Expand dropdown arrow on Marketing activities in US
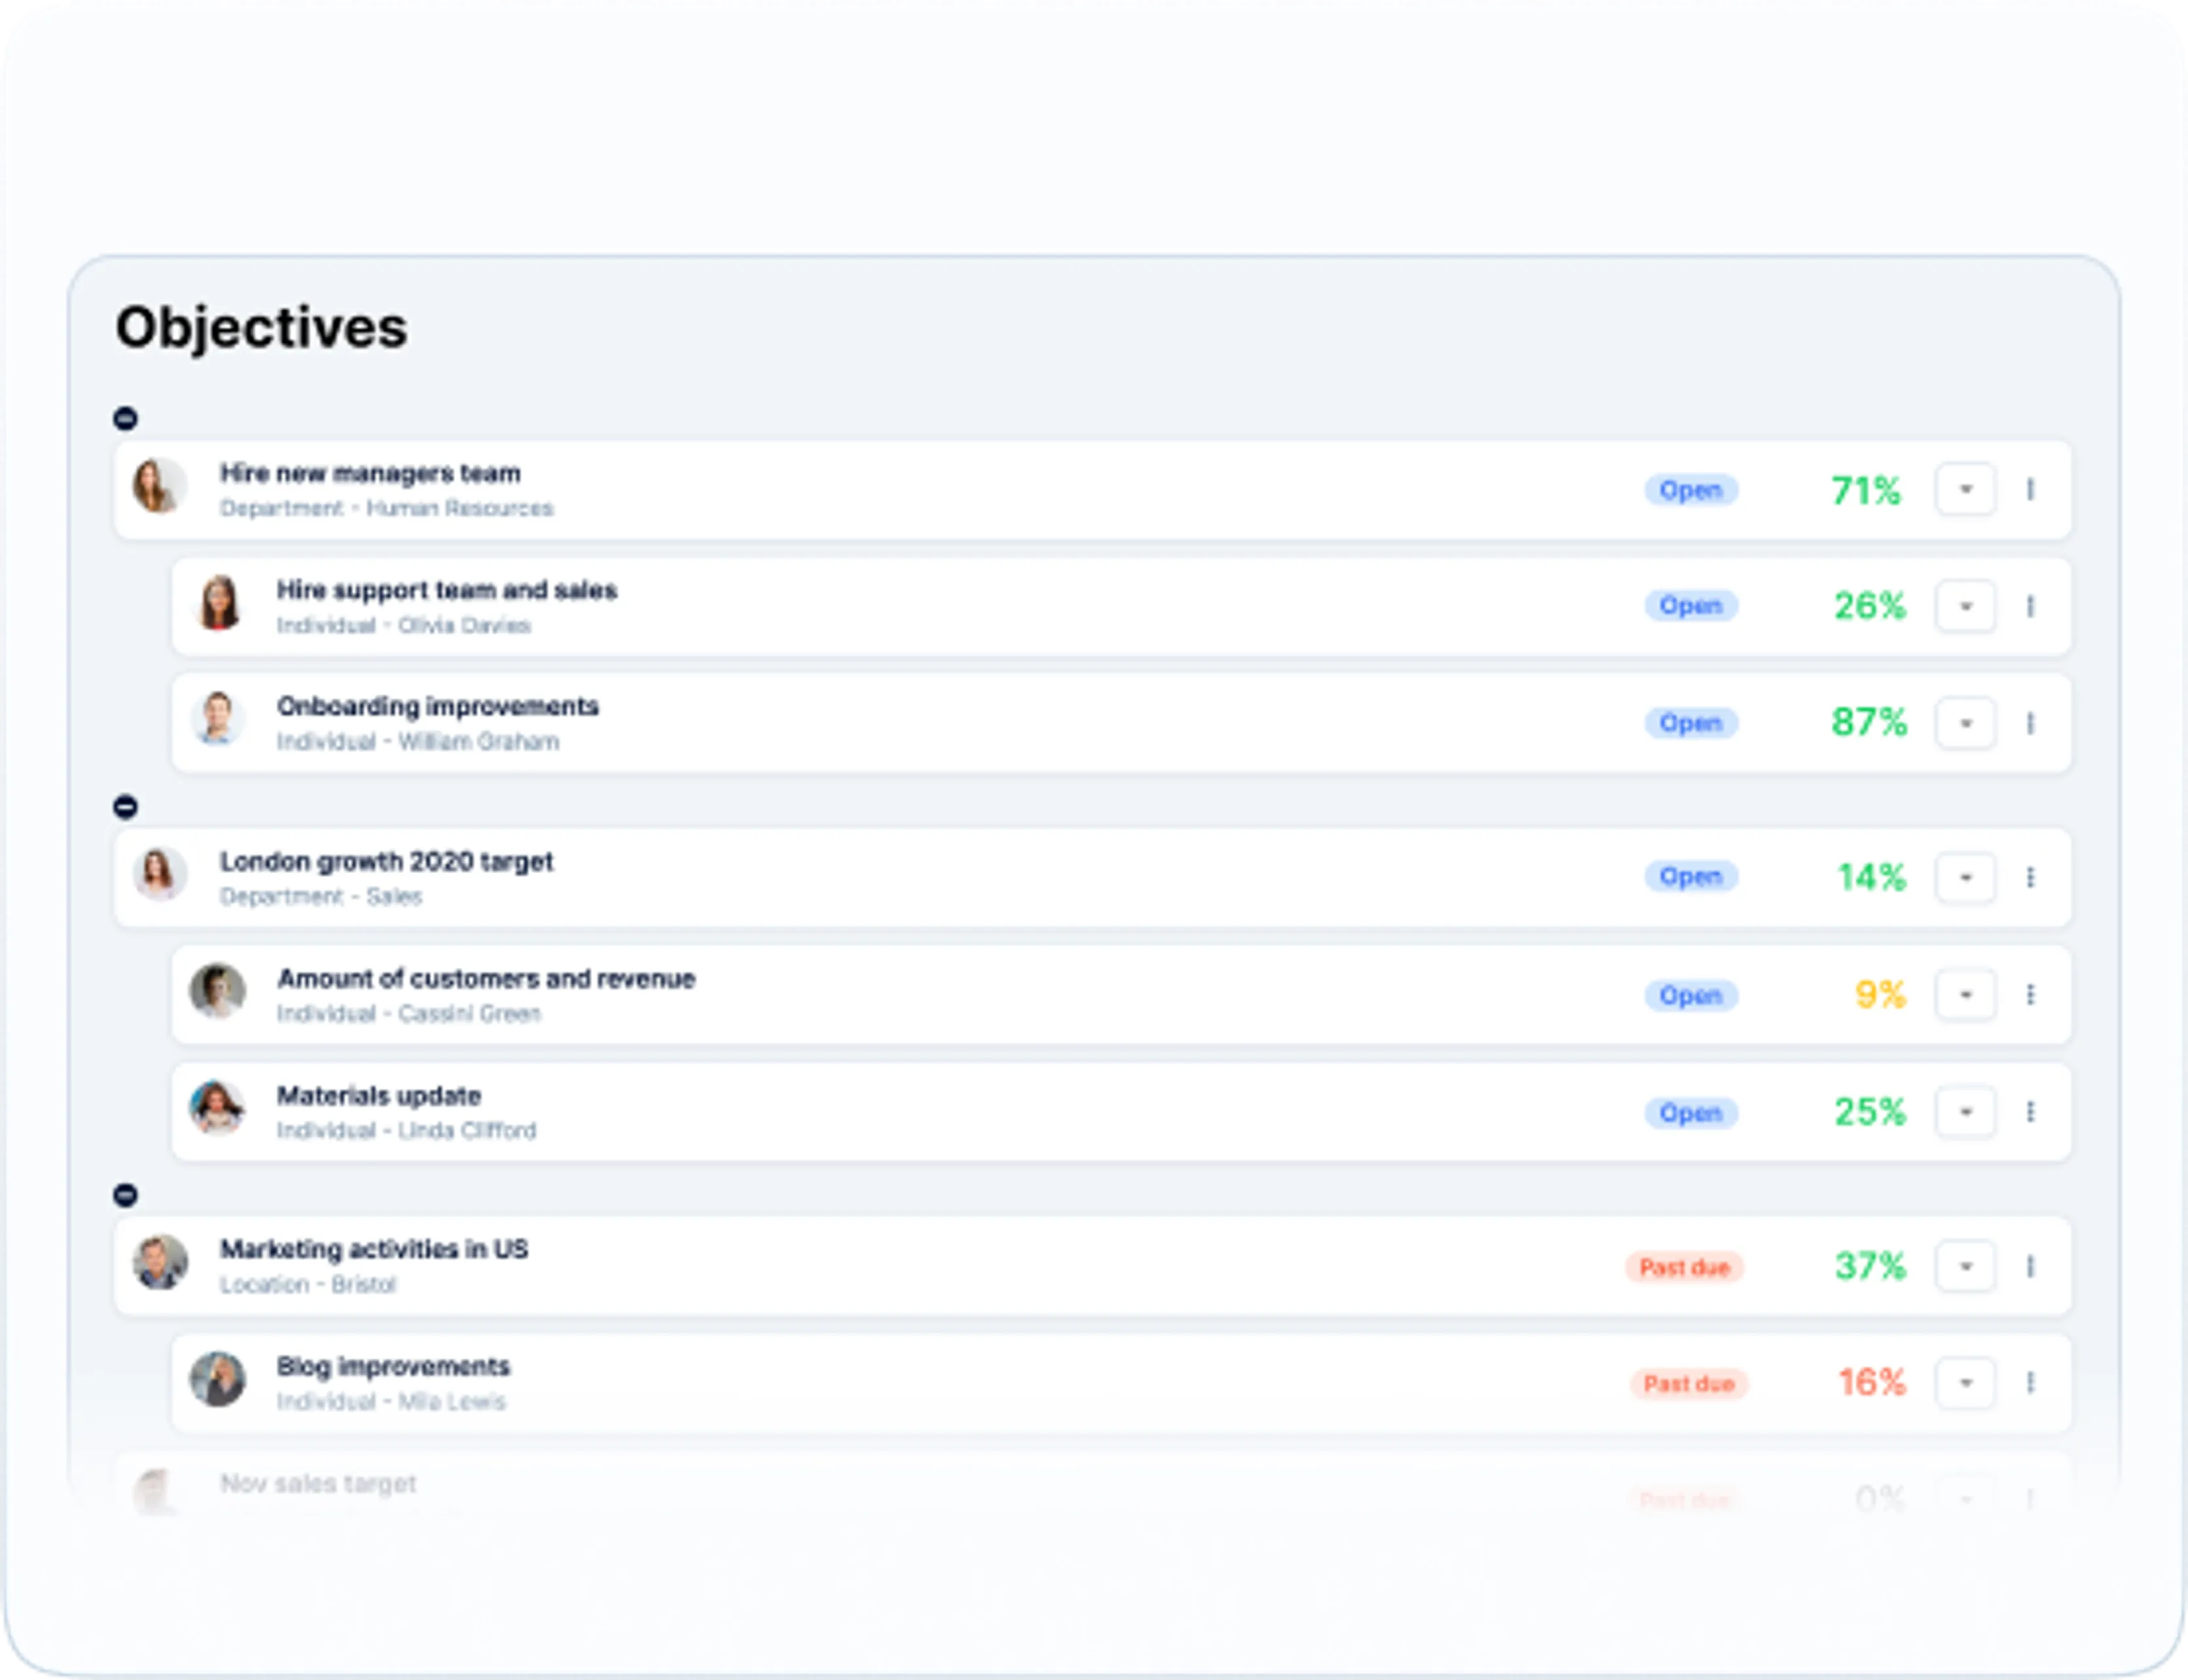 [x=1965, y=1267]
